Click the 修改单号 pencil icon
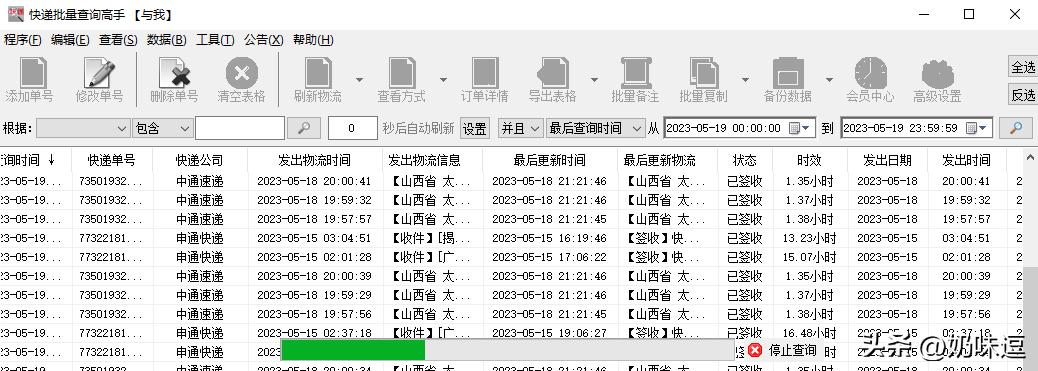 [x=99, y=72]
